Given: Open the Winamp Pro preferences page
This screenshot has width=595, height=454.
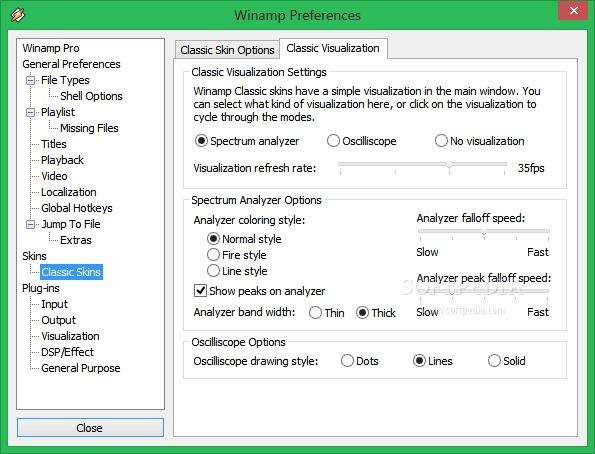Looking at the screenshot, I should pyautogui.click(x=50, y=48).
